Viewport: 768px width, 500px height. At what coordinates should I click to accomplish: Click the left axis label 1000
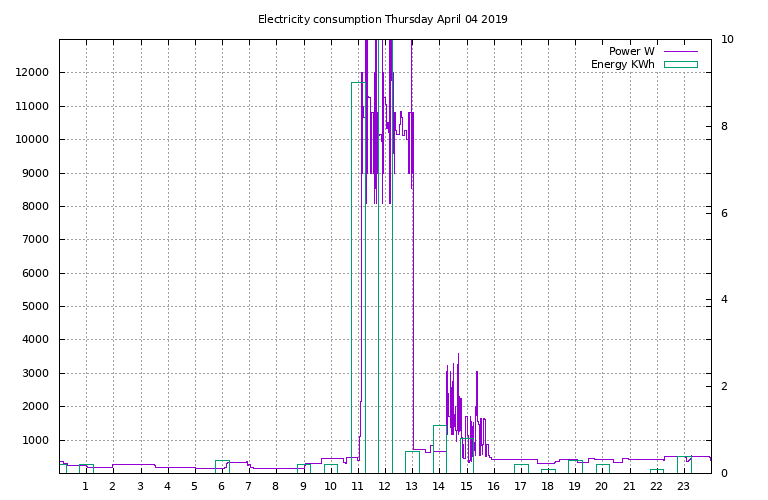35,440
